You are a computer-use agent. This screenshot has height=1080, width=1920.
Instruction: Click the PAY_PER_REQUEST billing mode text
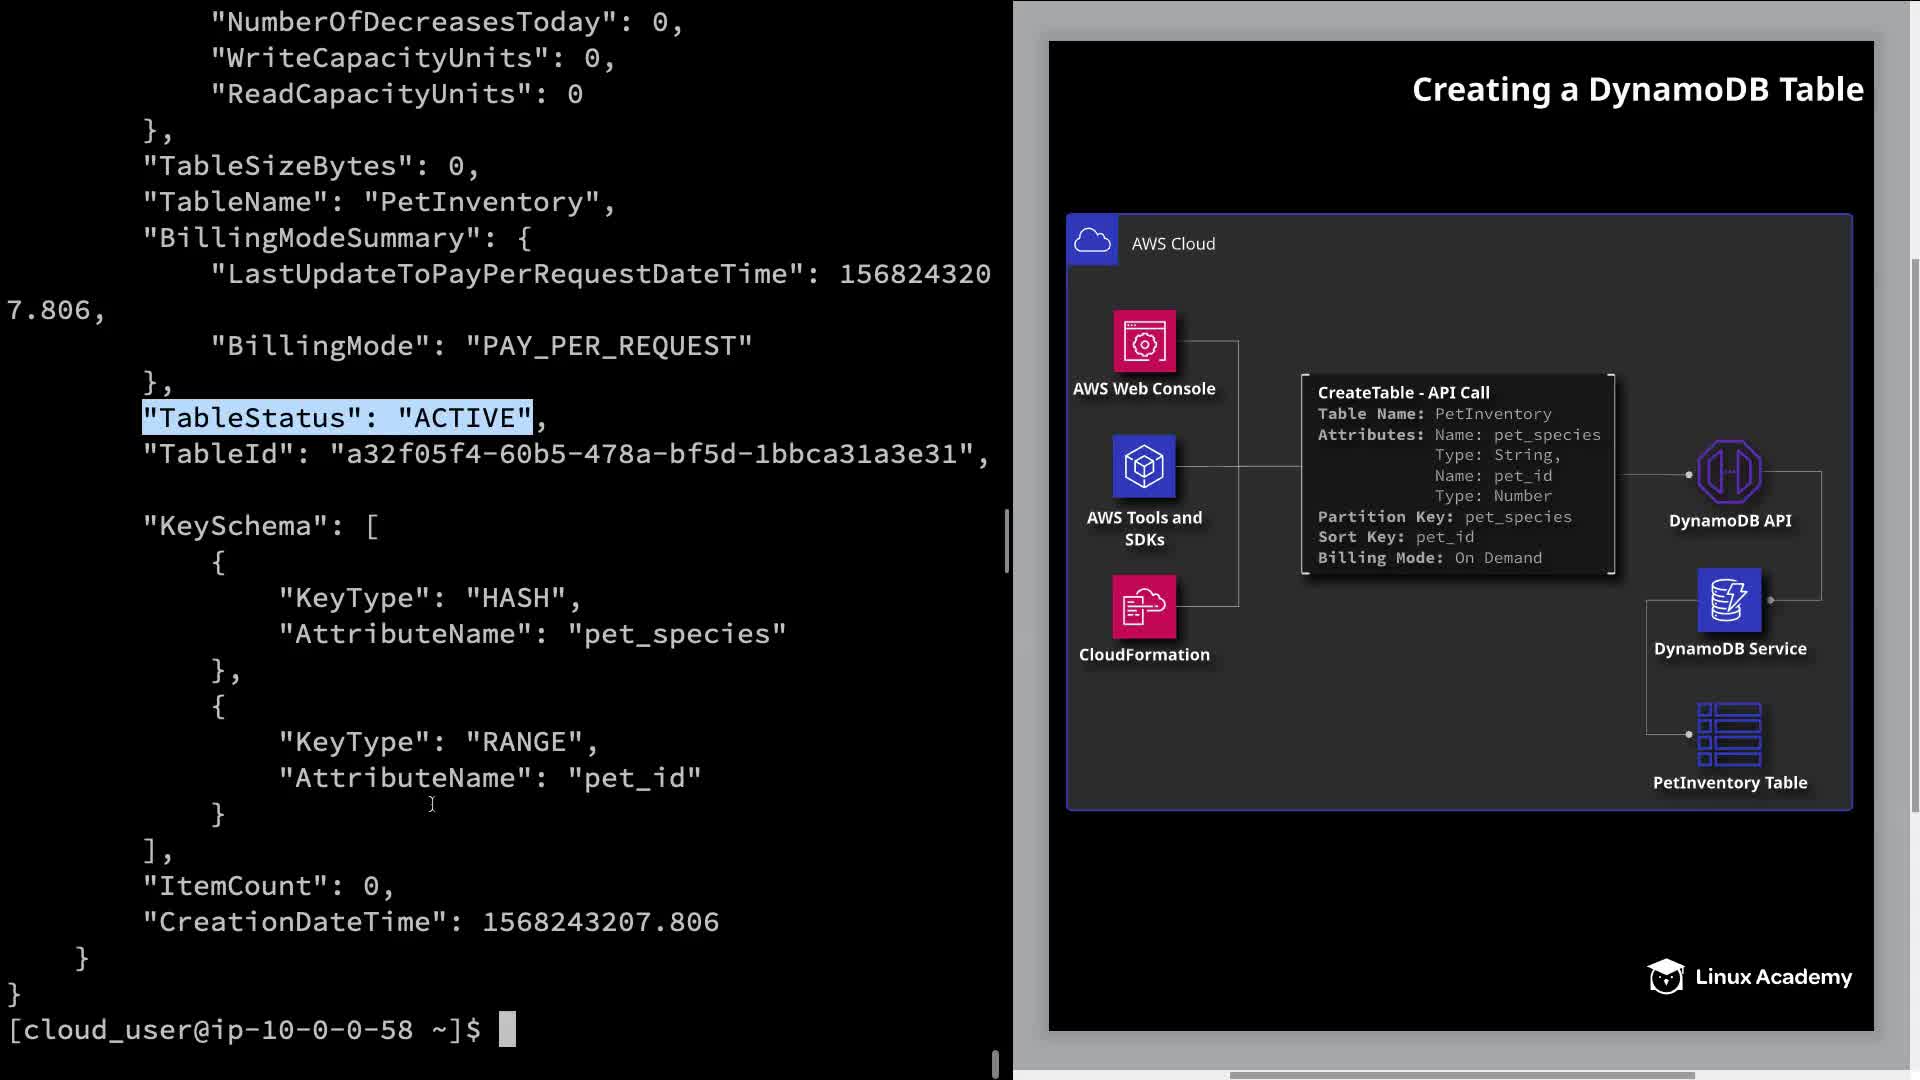(x=609, y=346)
